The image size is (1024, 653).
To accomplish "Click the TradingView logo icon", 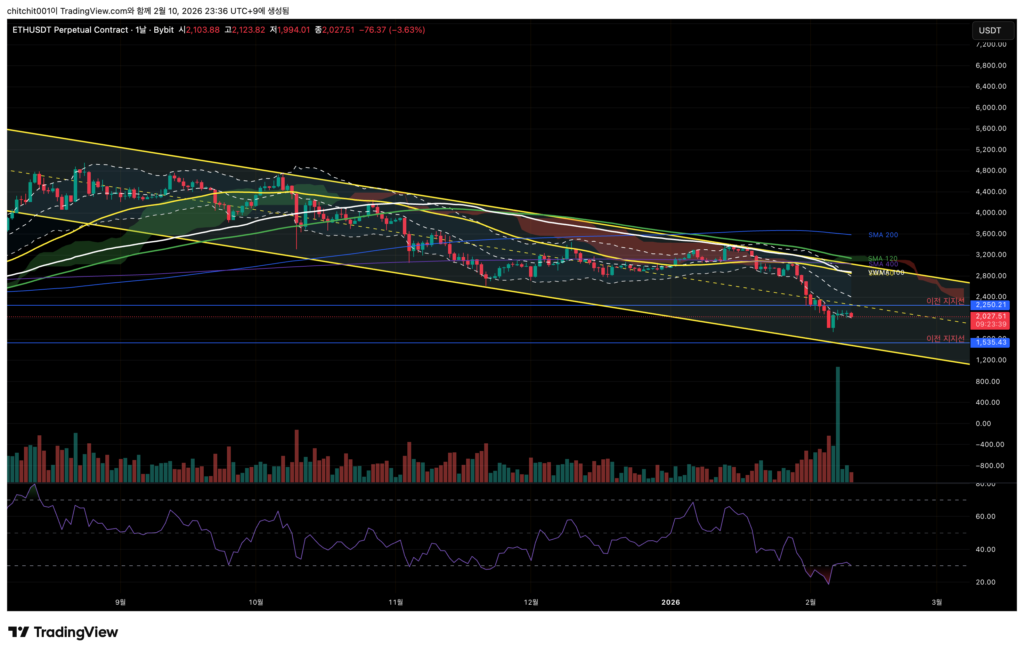I will pos(18,632).
